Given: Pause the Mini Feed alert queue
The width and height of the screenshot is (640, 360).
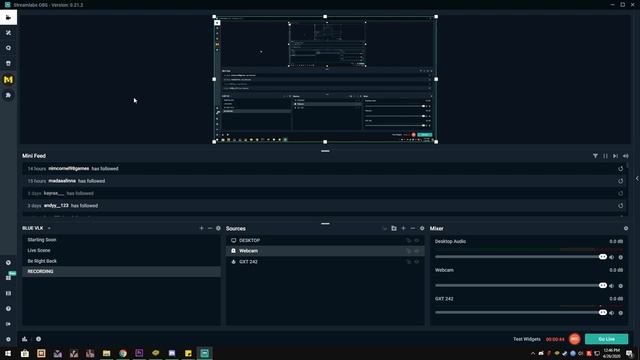Looking at the screenshot, I should click(605, 156).
